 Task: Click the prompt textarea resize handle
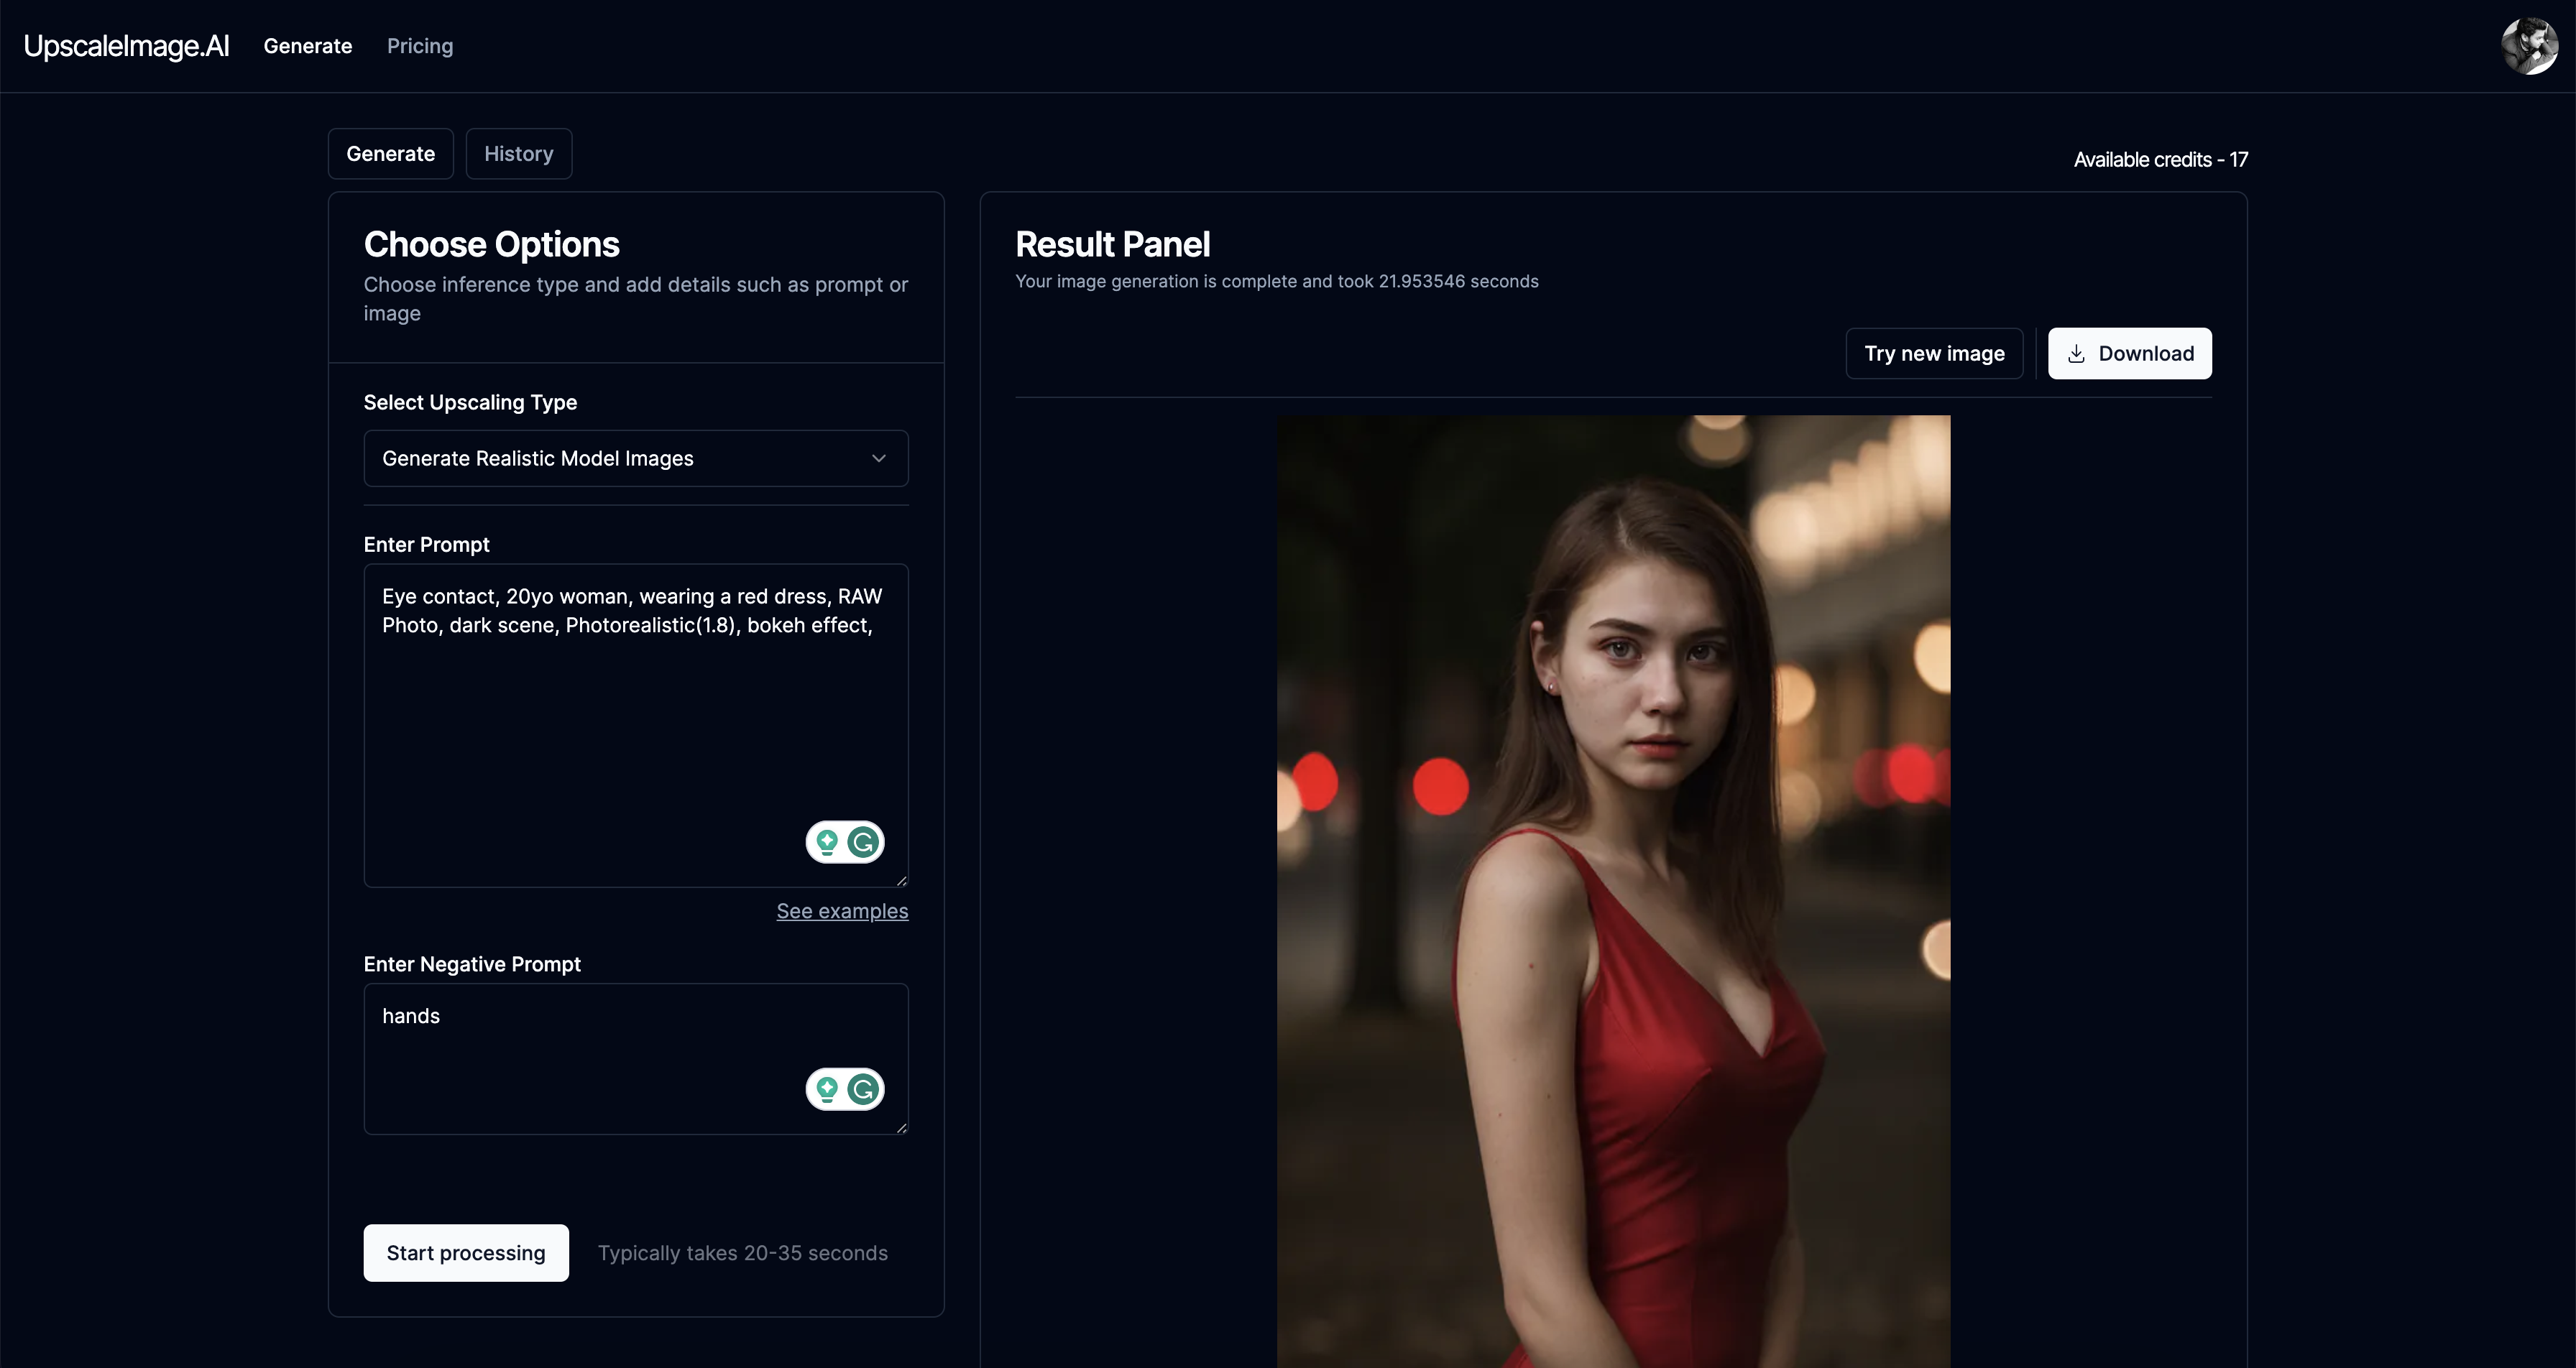pyautogui.click(x=901, y=880)
